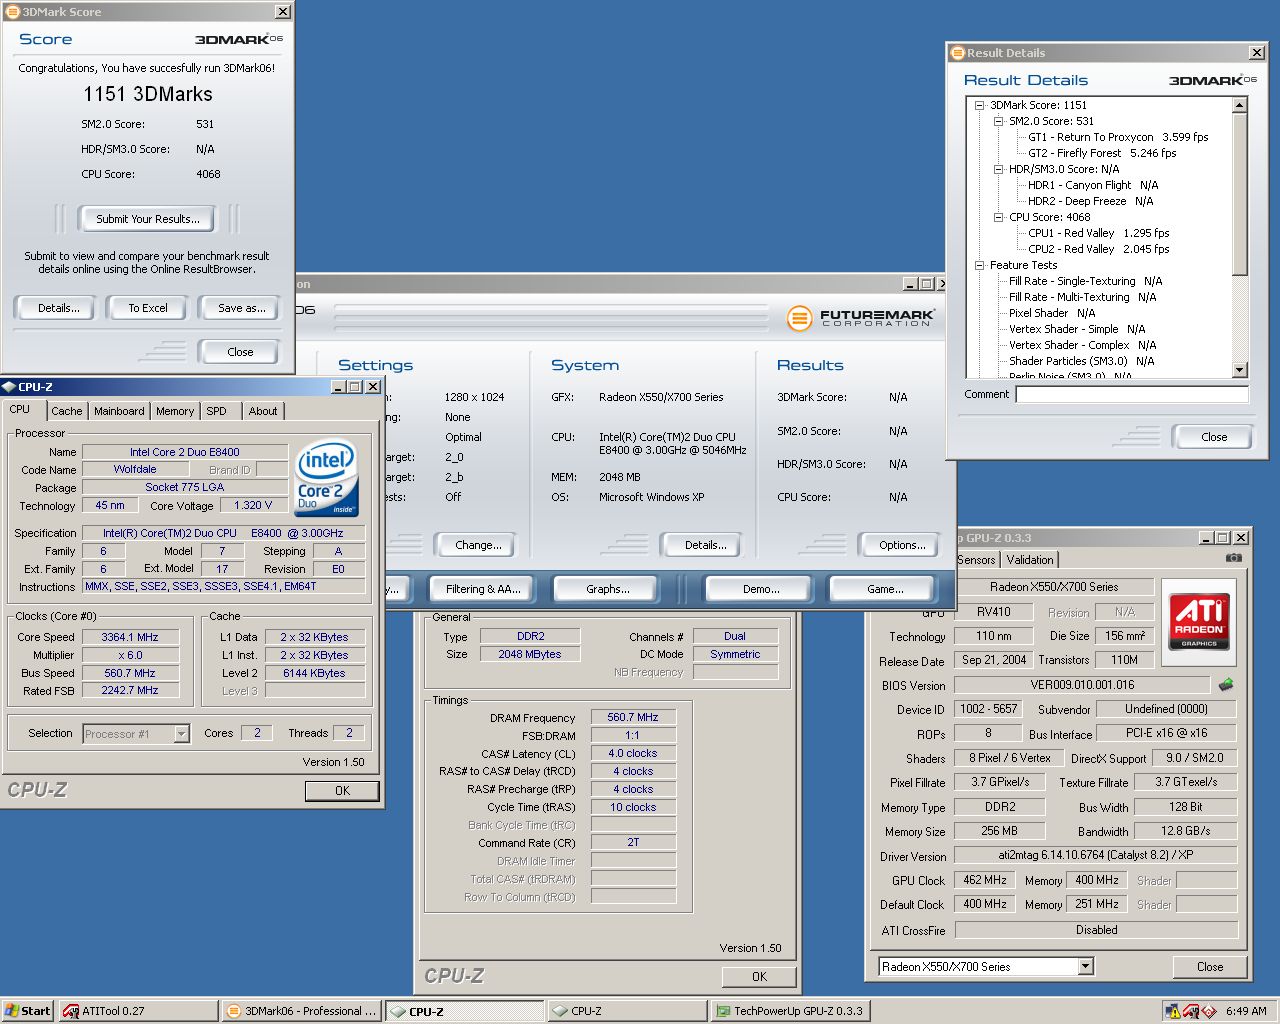Close the 3DMark Score dialog via Close button
The height and width of the screenshot is (1024, 1280).
(240, 352)
